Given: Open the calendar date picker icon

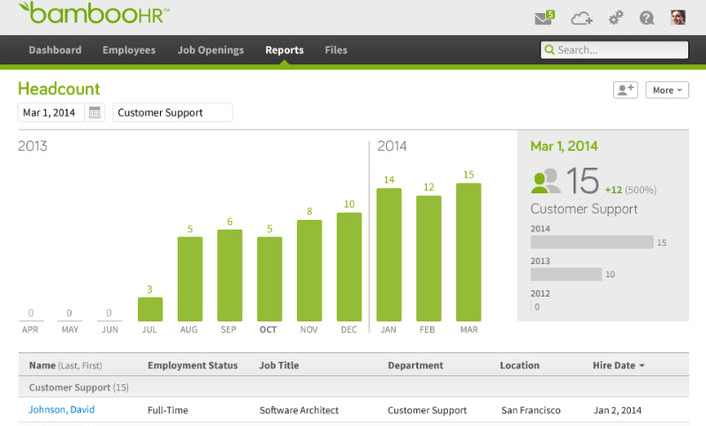Looking at the screenshot, I should point(95,113).
